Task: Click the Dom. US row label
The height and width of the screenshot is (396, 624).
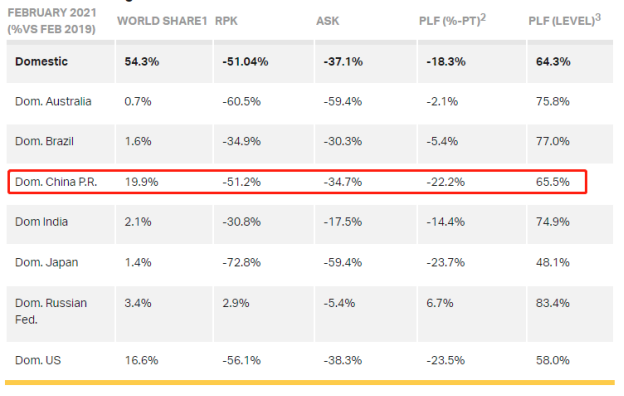Action: [x=38, y=361]
